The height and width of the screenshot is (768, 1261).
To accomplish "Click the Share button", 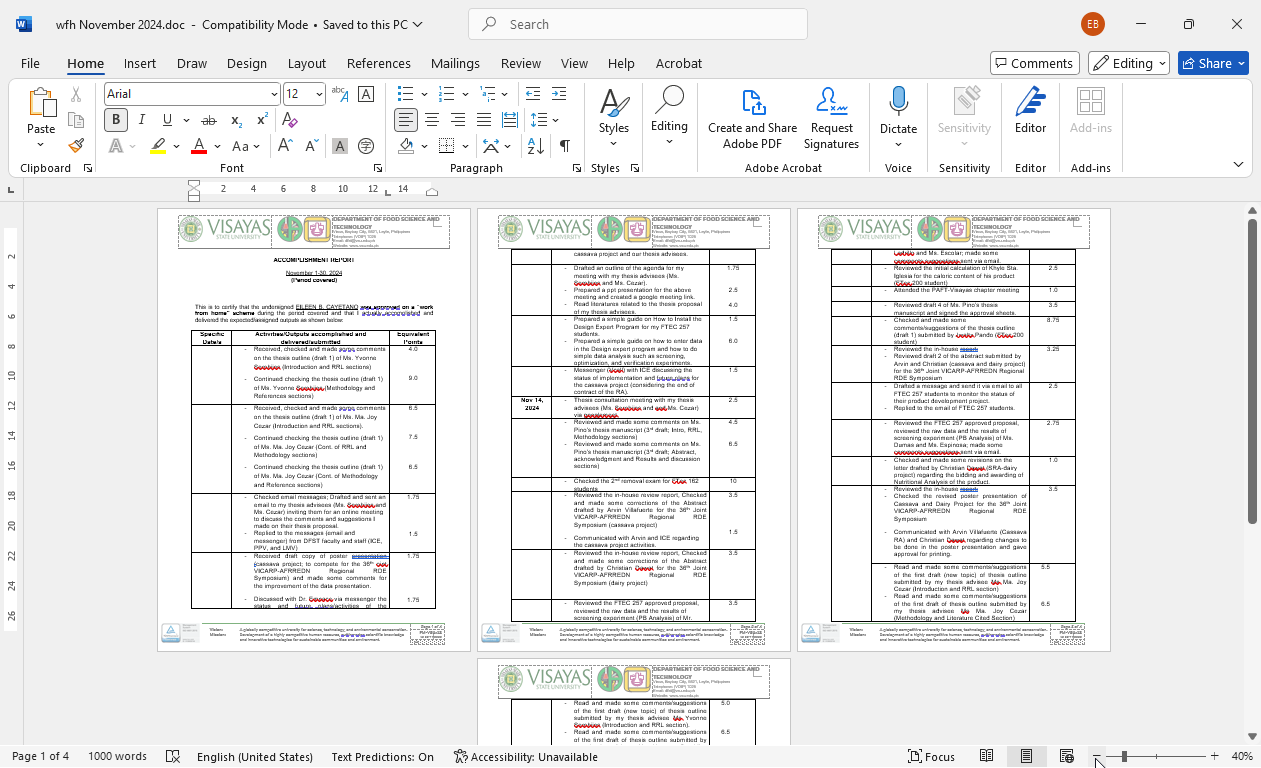I will (1213, 63).
